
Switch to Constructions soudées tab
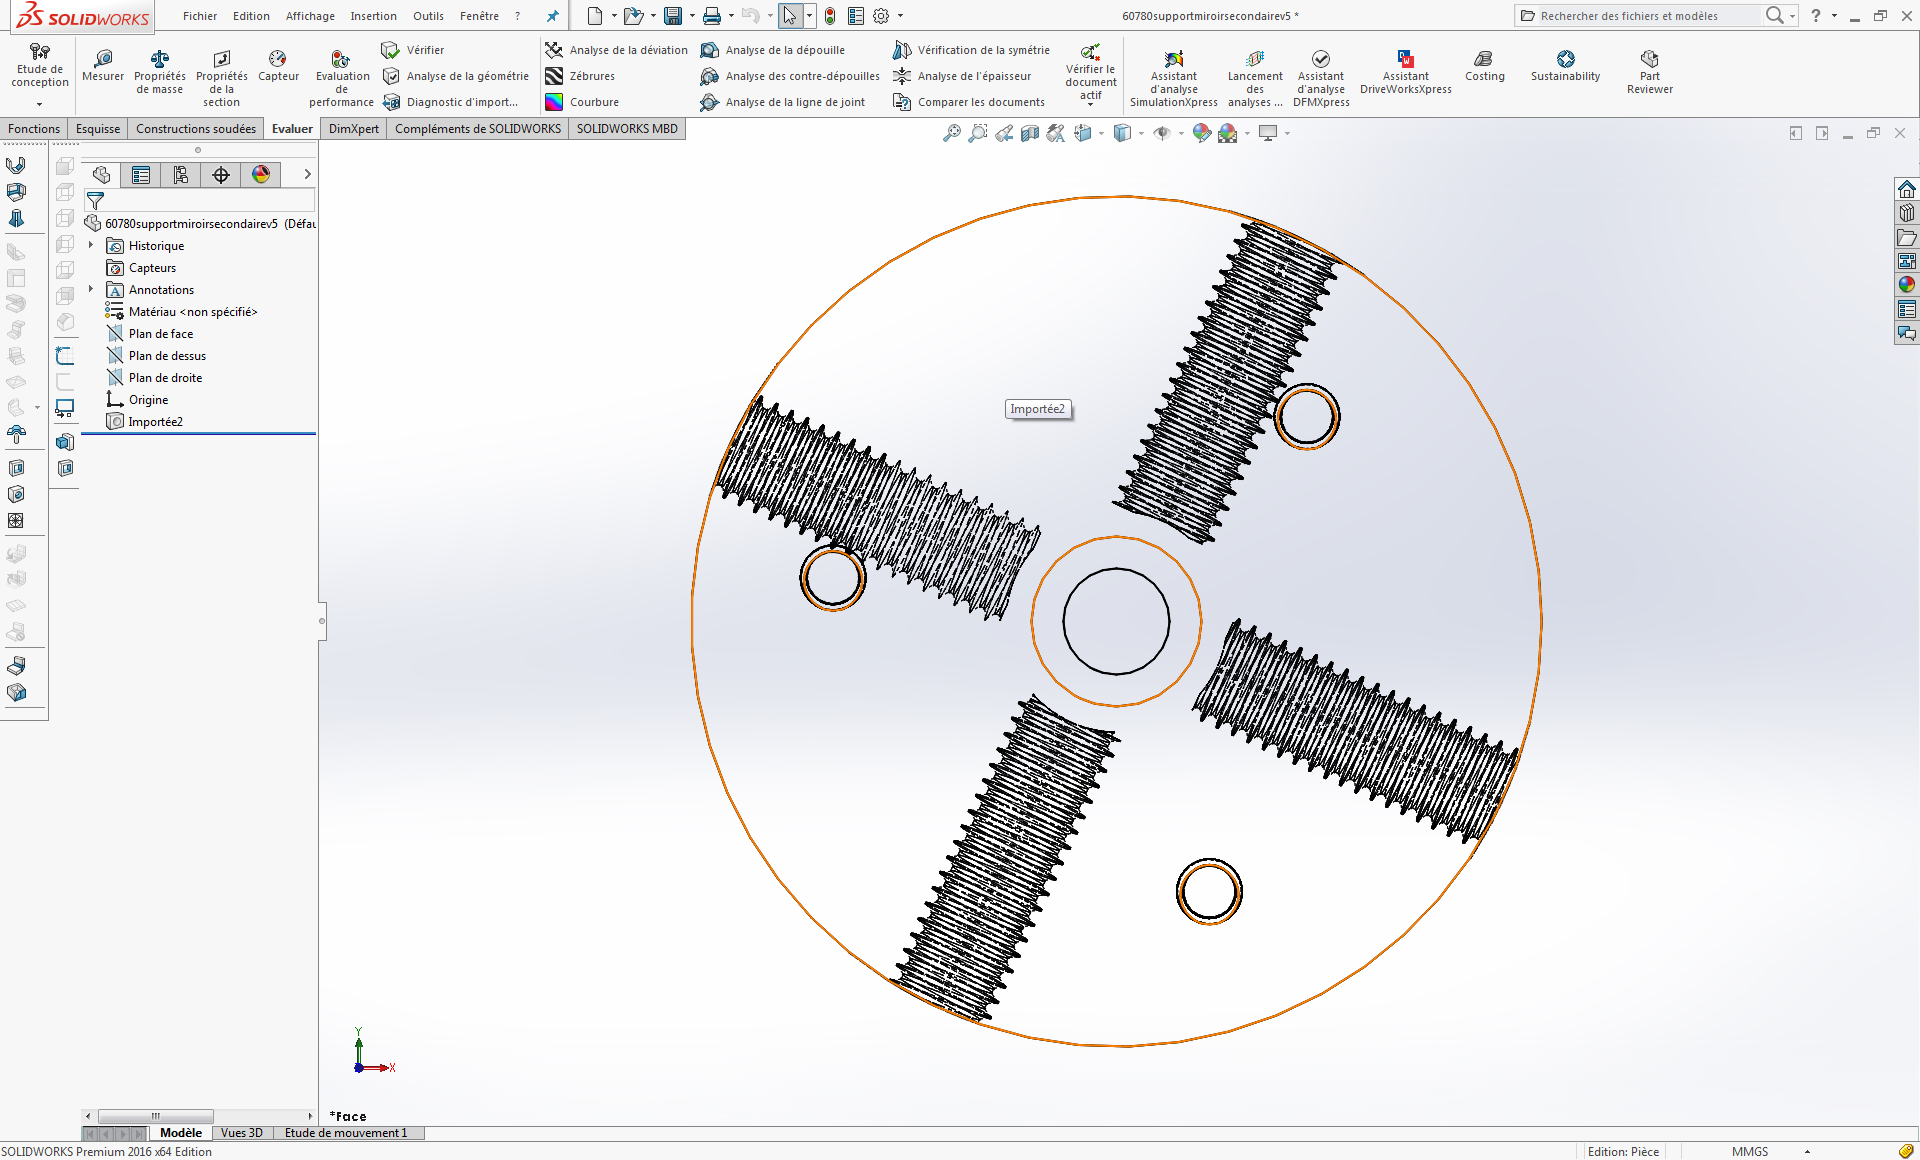(x=196, y=129)
